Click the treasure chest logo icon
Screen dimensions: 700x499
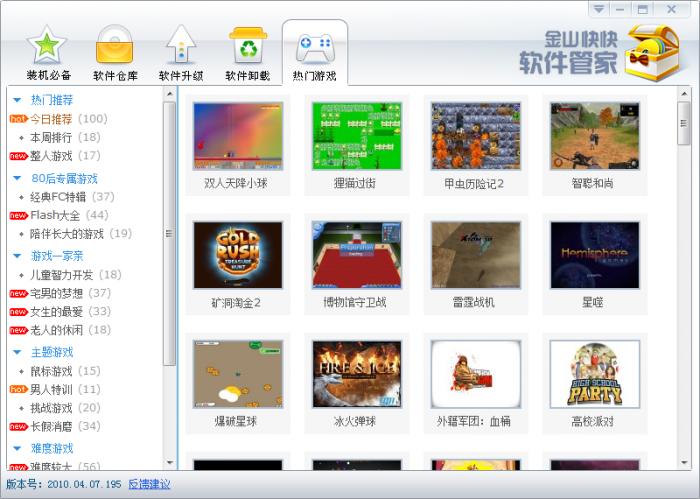tap(653, 53)
